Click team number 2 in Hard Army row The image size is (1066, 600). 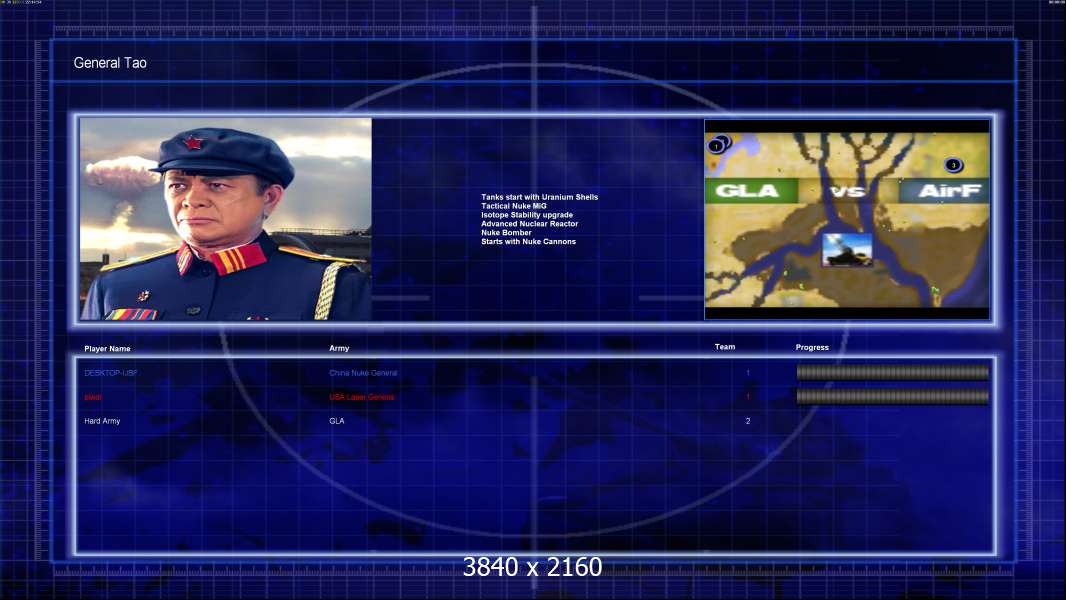pyautogui.click(x=748, y=421)
